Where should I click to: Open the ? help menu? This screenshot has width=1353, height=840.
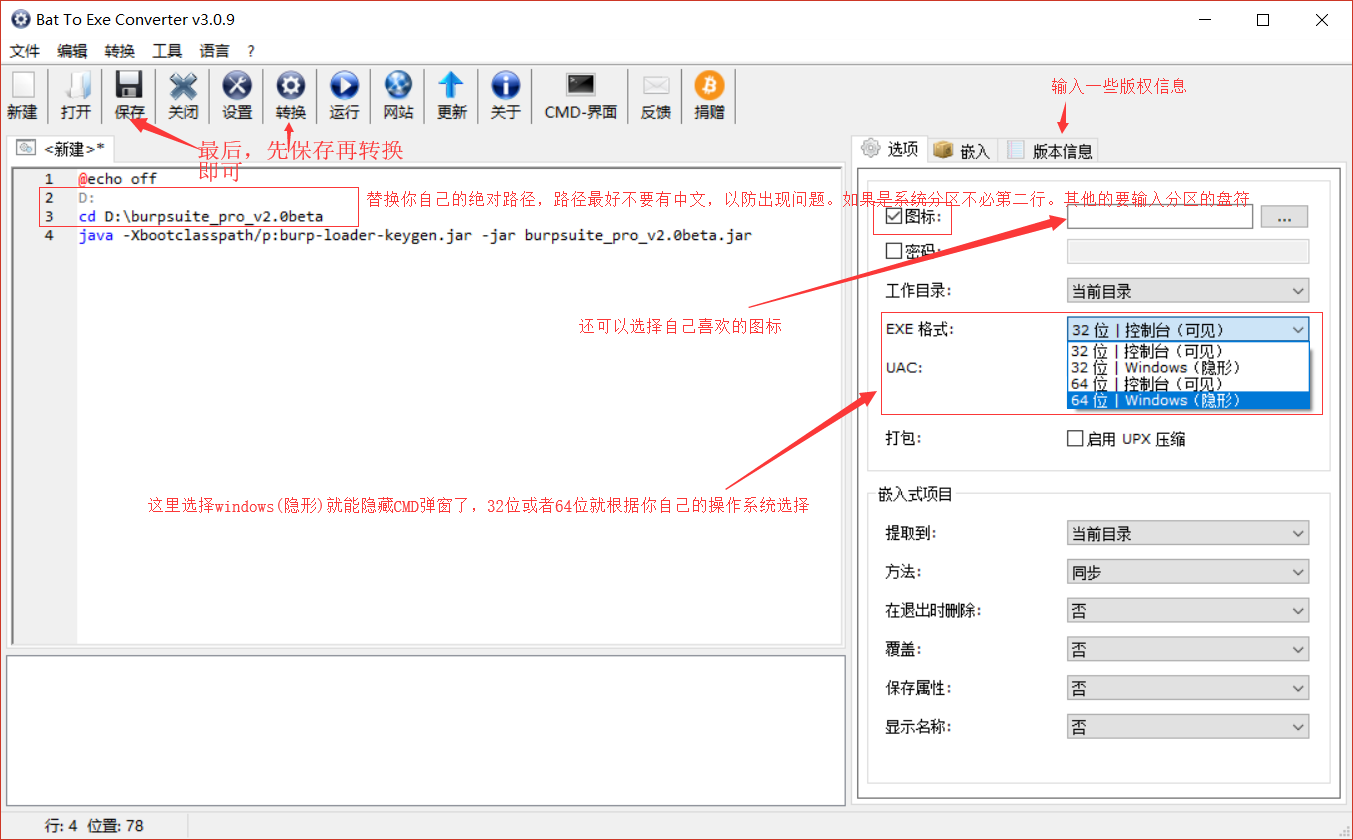[251, 51]
